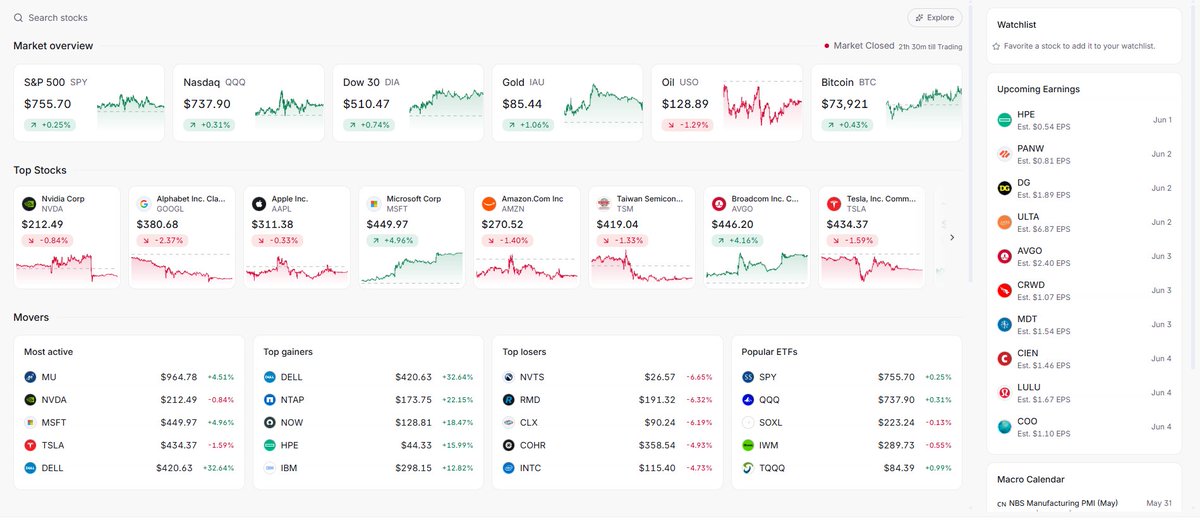Select the NVDA row in Most active
1200x521 pixels.
click(x=129, y=400)
